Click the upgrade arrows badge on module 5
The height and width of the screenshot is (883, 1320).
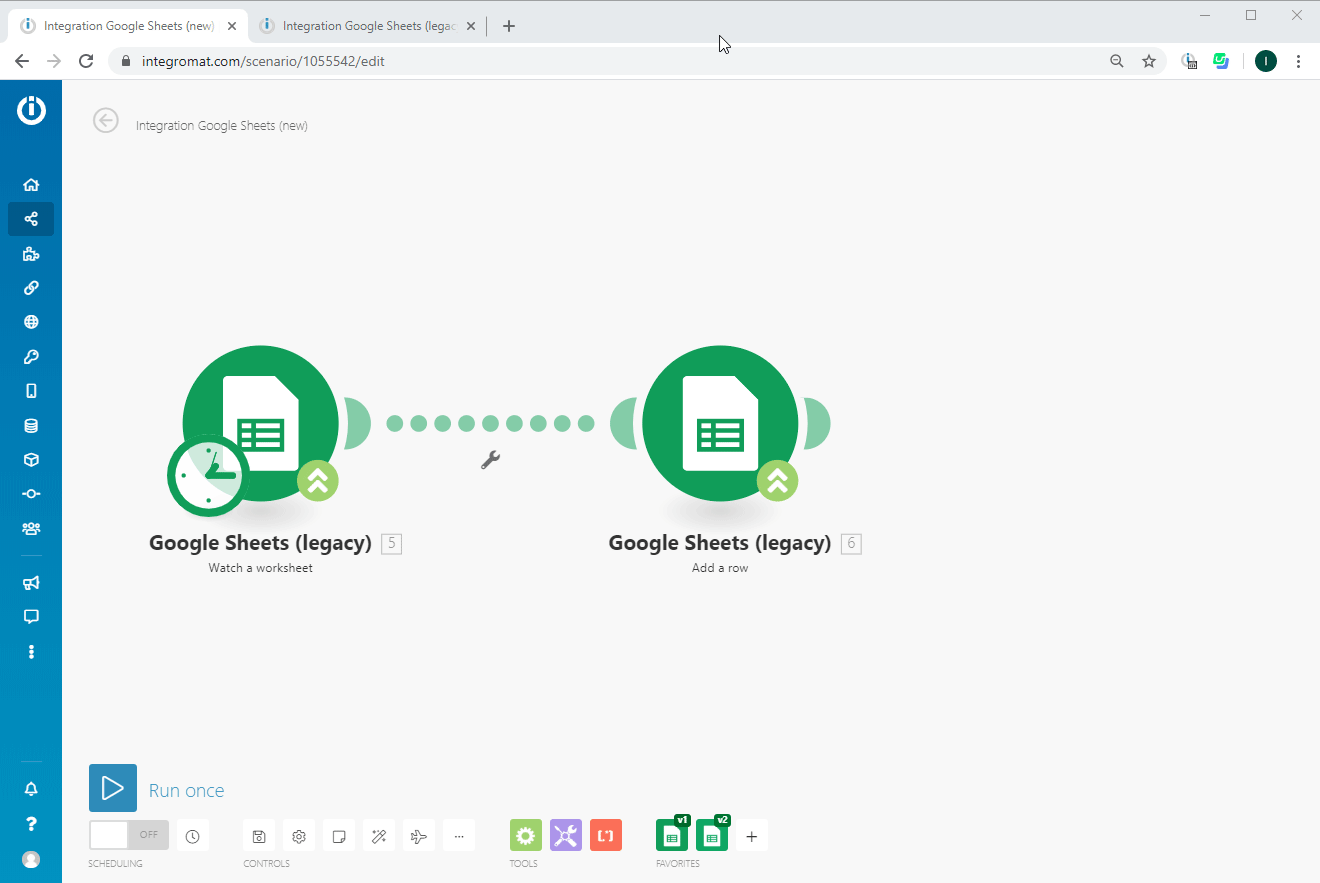tap(318, 481)
